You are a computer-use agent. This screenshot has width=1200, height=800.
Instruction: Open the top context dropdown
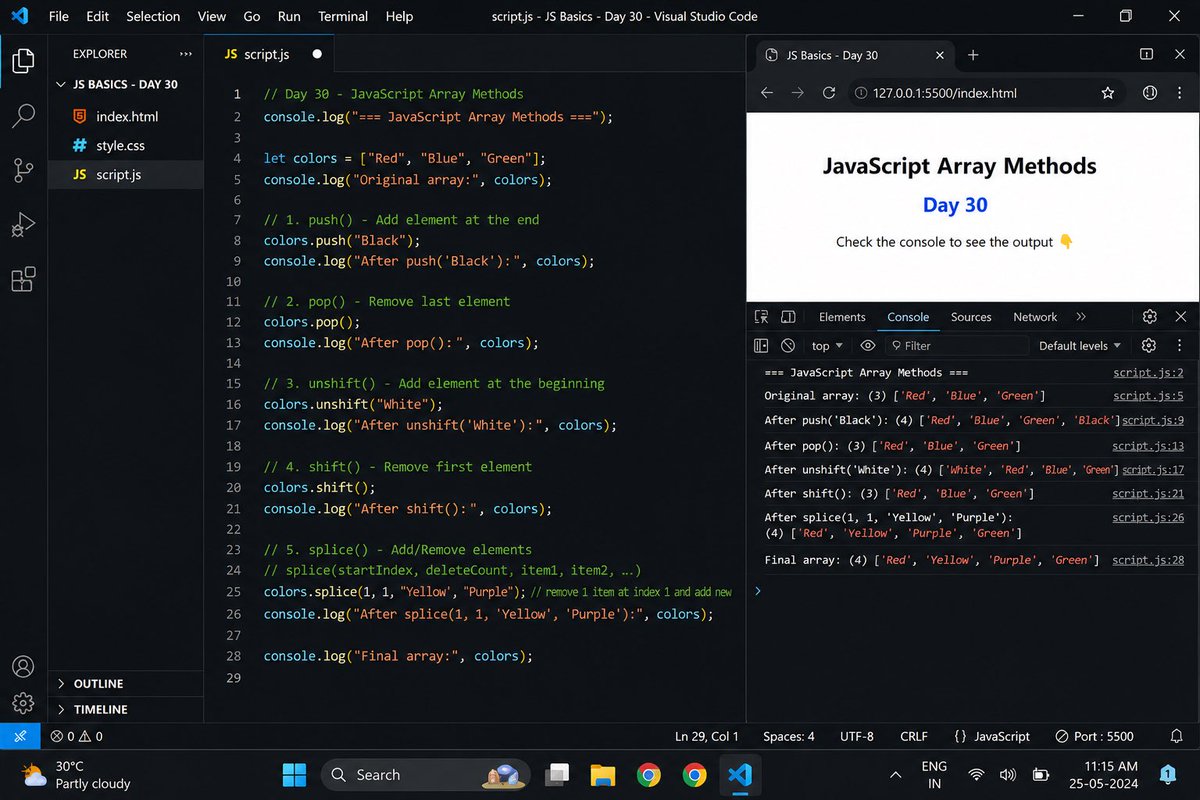point(827,346)
